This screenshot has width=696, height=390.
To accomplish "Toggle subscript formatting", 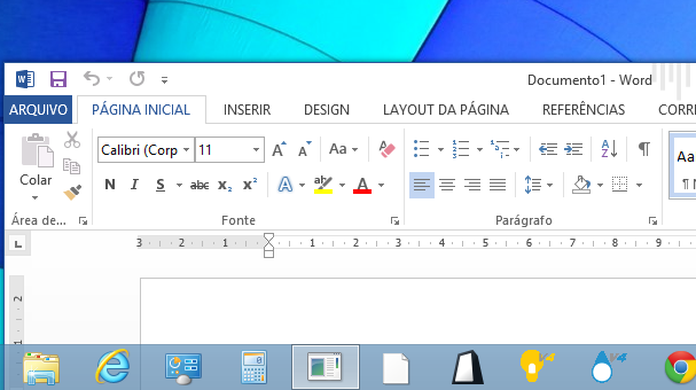I will (225, 185).
